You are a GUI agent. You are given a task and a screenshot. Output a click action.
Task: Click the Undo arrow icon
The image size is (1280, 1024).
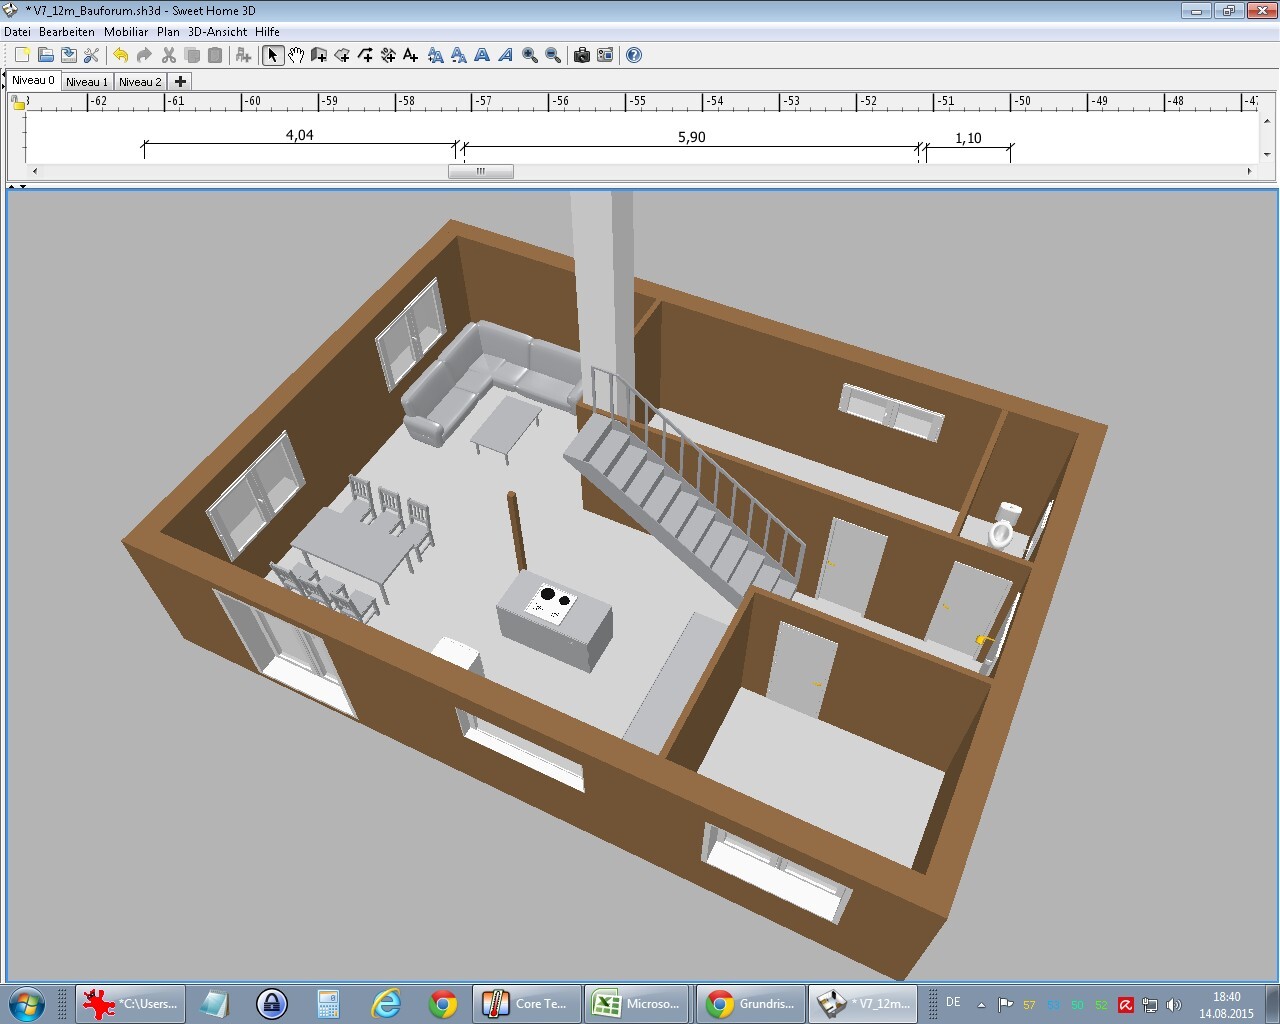pyautogui.click(x=120, y=55)
